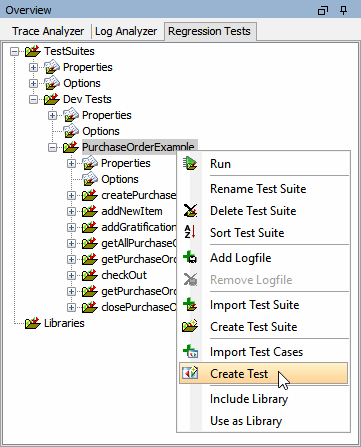Switch to the Log Analyzer tab

[x=126, y=31]
